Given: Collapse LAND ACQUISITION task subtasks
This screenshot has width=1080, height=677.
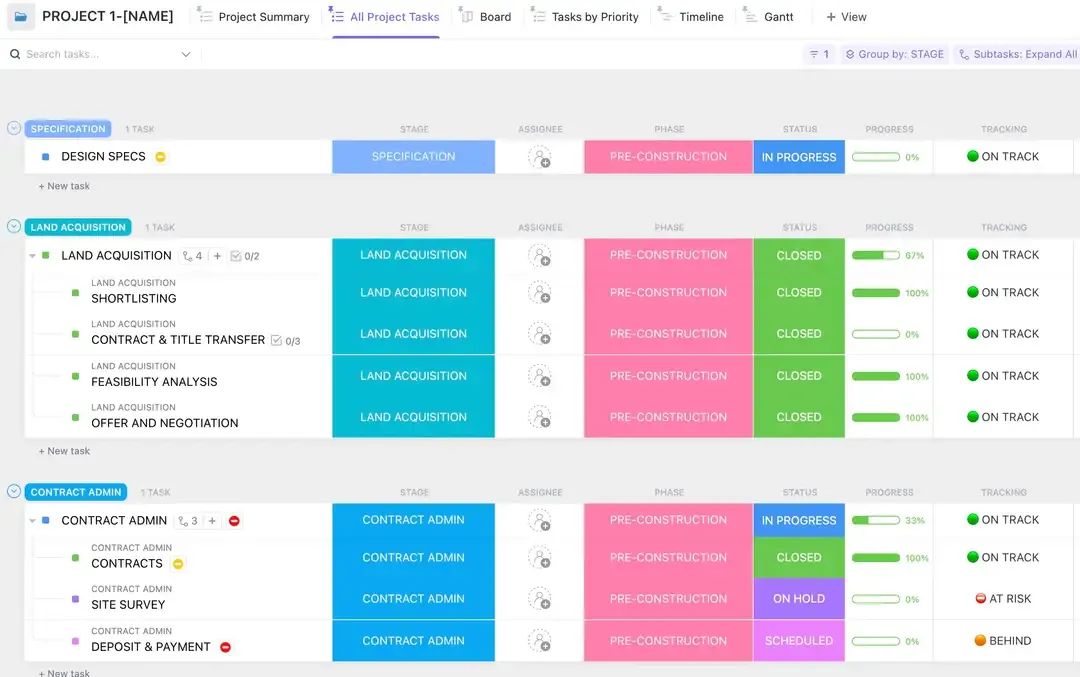Looking at the screenshot, I should [x=32, y=256].
